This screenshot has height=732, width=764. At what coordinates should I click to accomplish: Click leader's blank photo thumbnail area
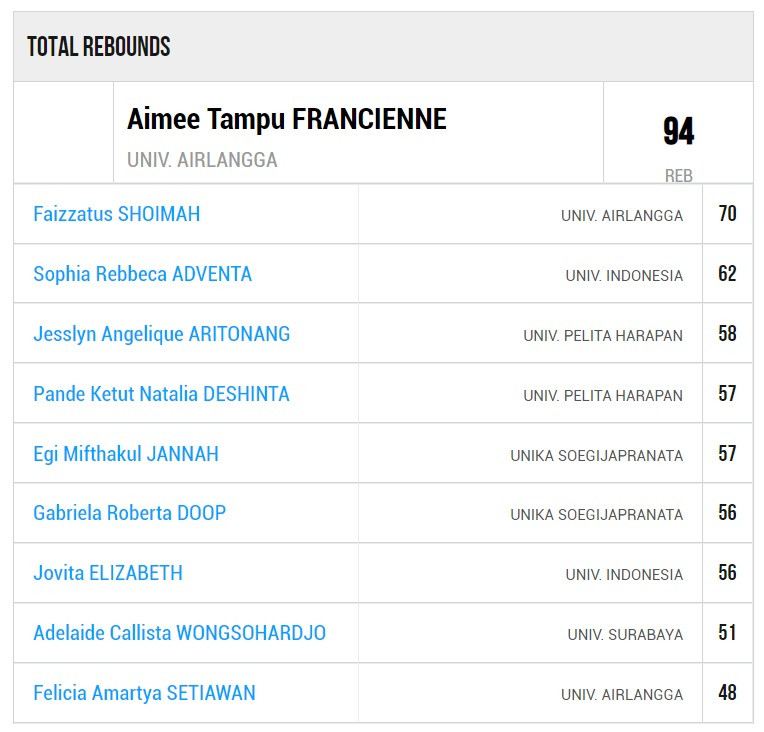coord(63,132)
